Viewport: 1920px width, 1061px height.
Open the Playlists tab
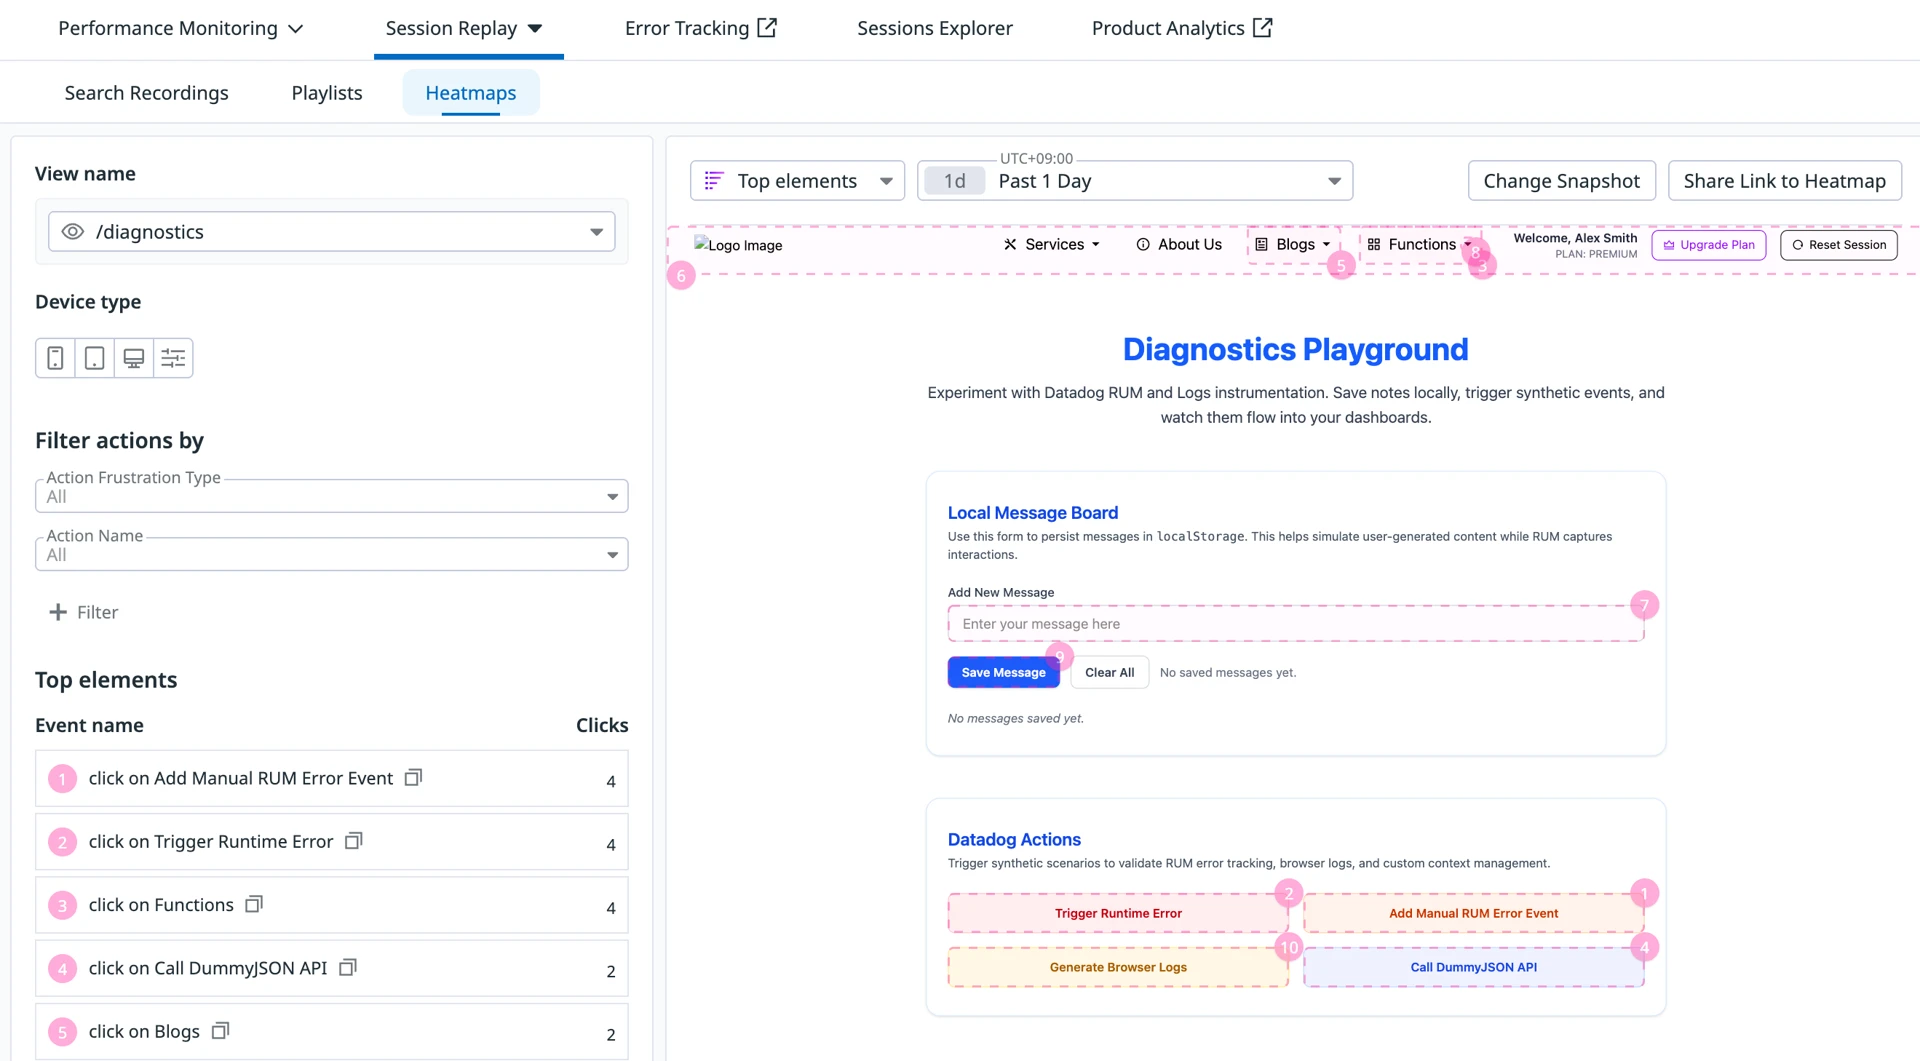(326, 93)
